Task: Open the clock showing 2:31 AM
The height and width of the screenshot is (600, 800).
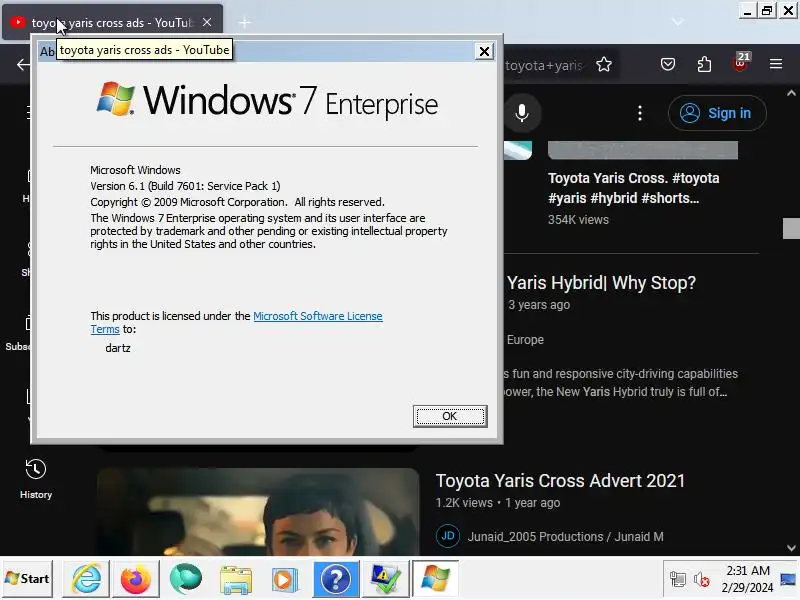Action: pos(747,579)
